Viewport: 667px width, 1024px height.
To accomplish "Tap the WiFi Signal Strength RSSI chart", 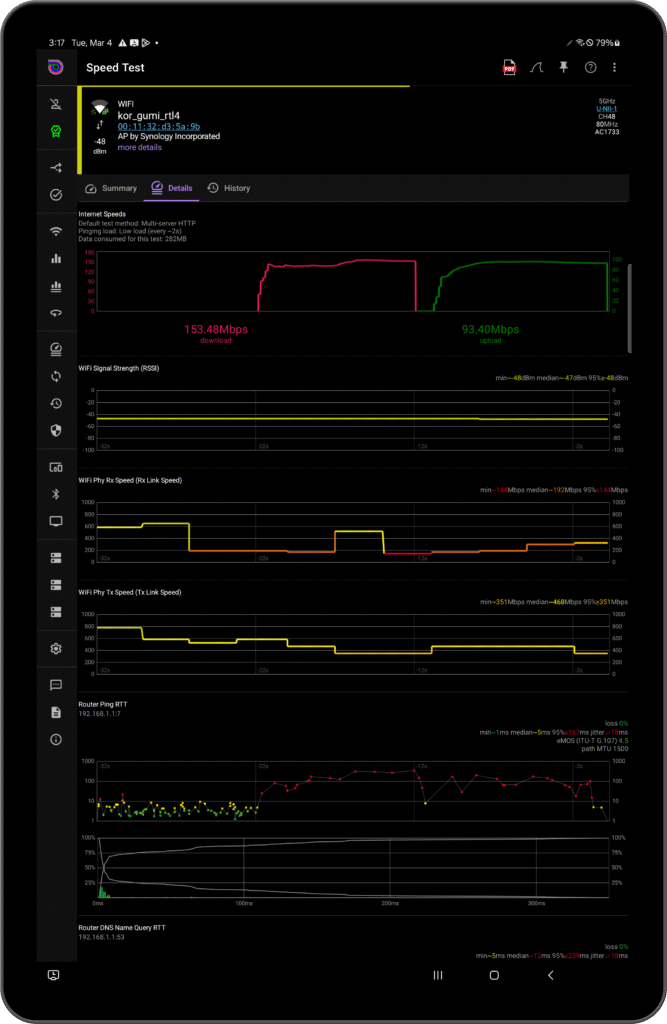I will pyautogui.click(x=353, y=420).
